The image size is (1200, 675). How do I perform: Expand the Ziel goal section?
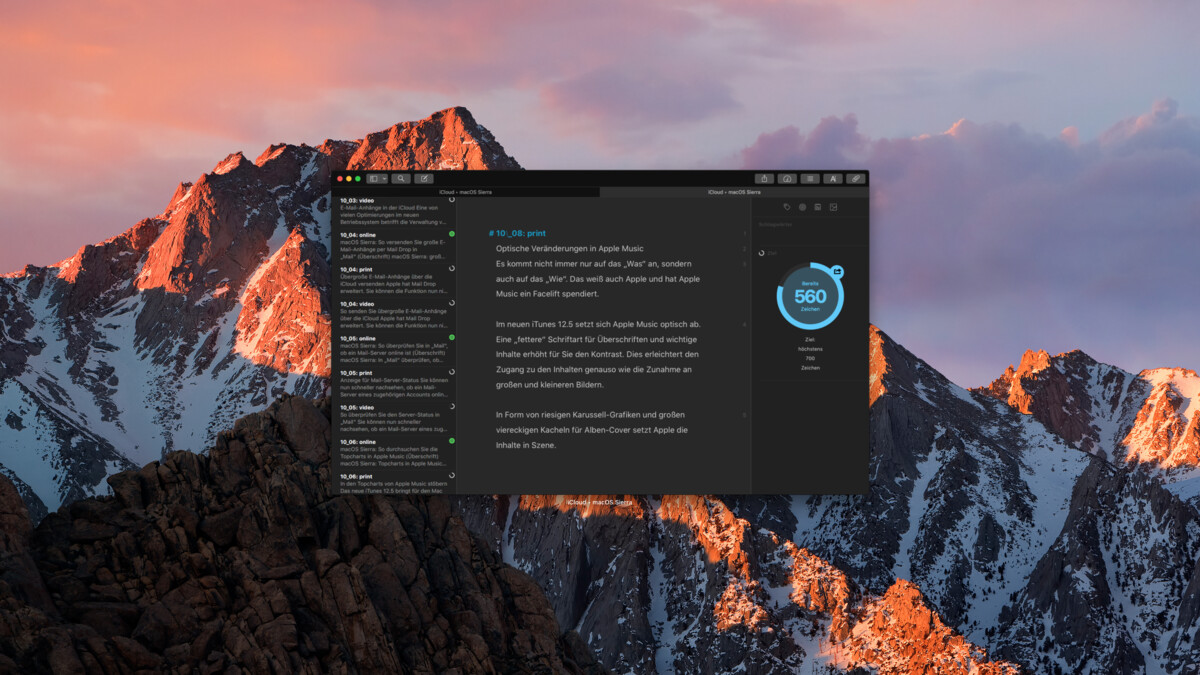771,253
